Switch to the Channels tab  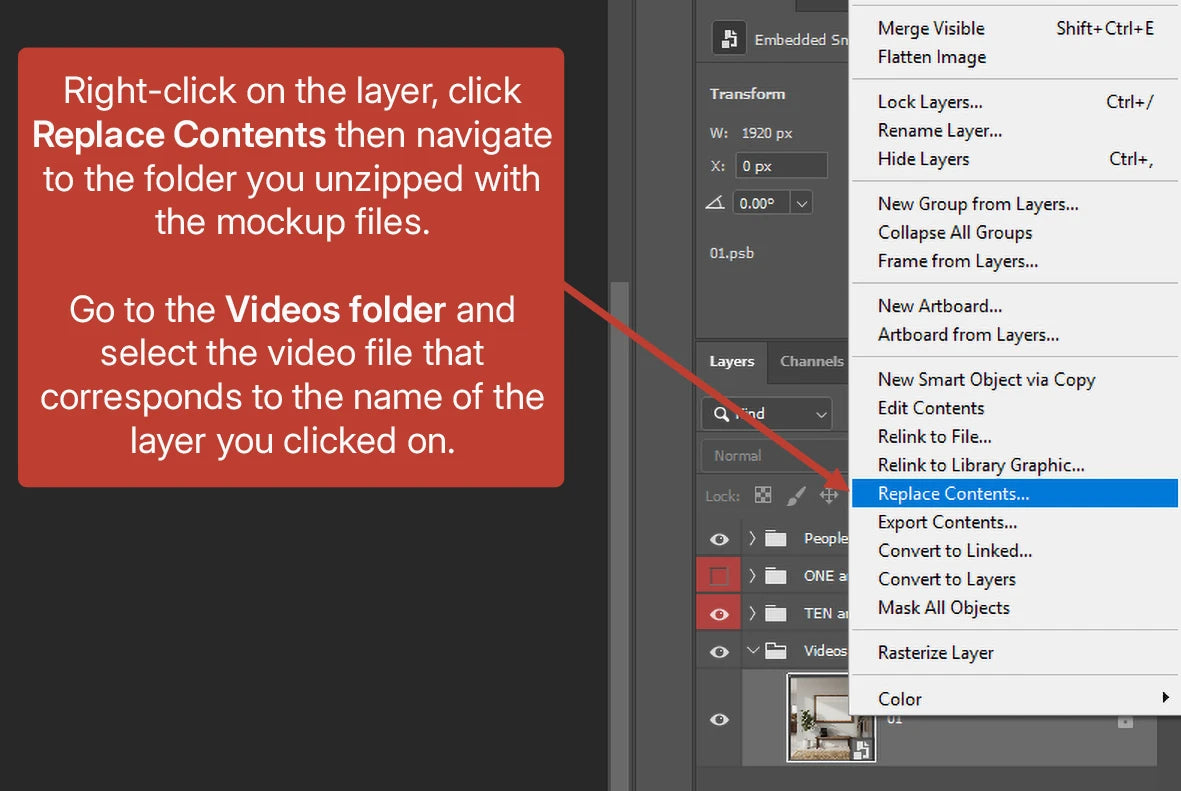tap(811, 361)
